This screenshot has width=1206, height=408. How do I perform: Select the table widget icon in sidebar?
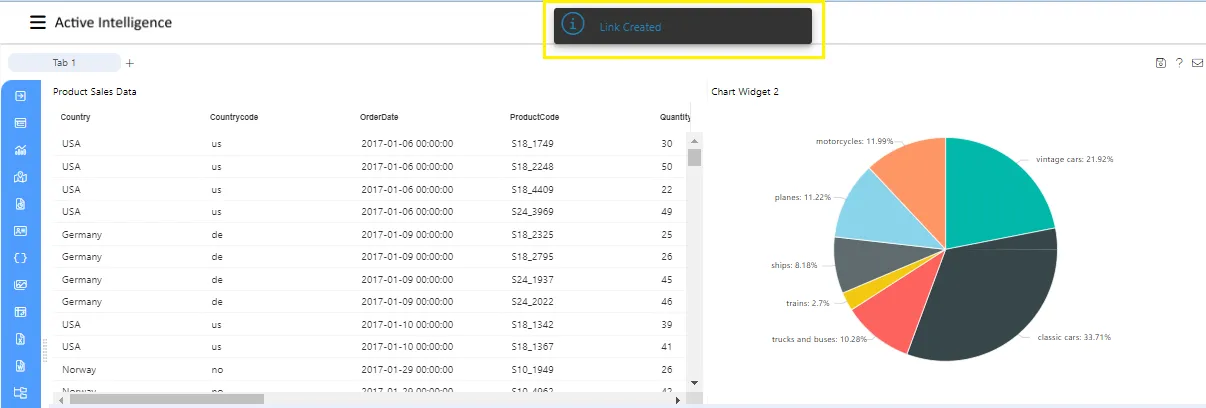[20, 123]
